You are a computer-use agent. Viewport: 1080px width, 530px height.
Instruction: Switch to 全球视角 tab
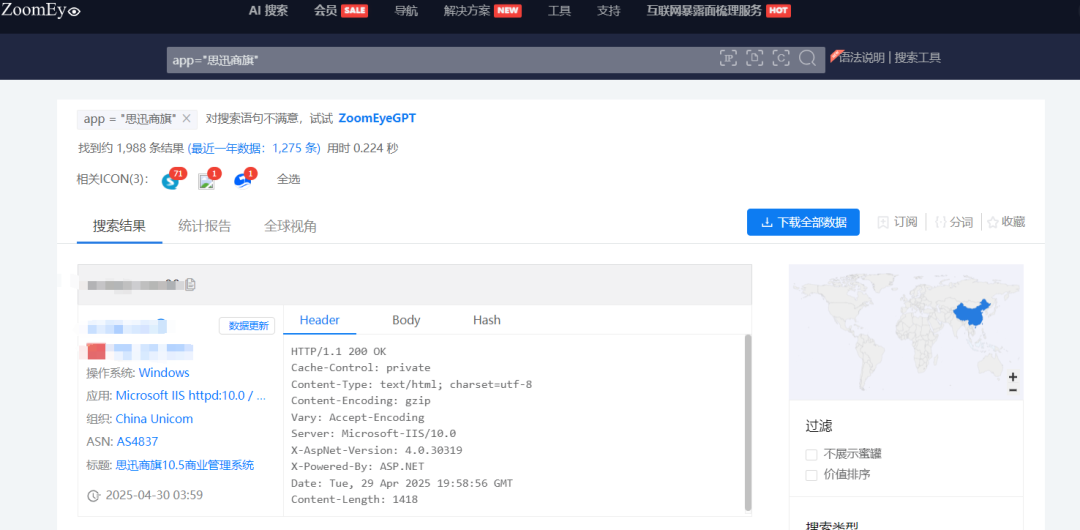(291, 225)
